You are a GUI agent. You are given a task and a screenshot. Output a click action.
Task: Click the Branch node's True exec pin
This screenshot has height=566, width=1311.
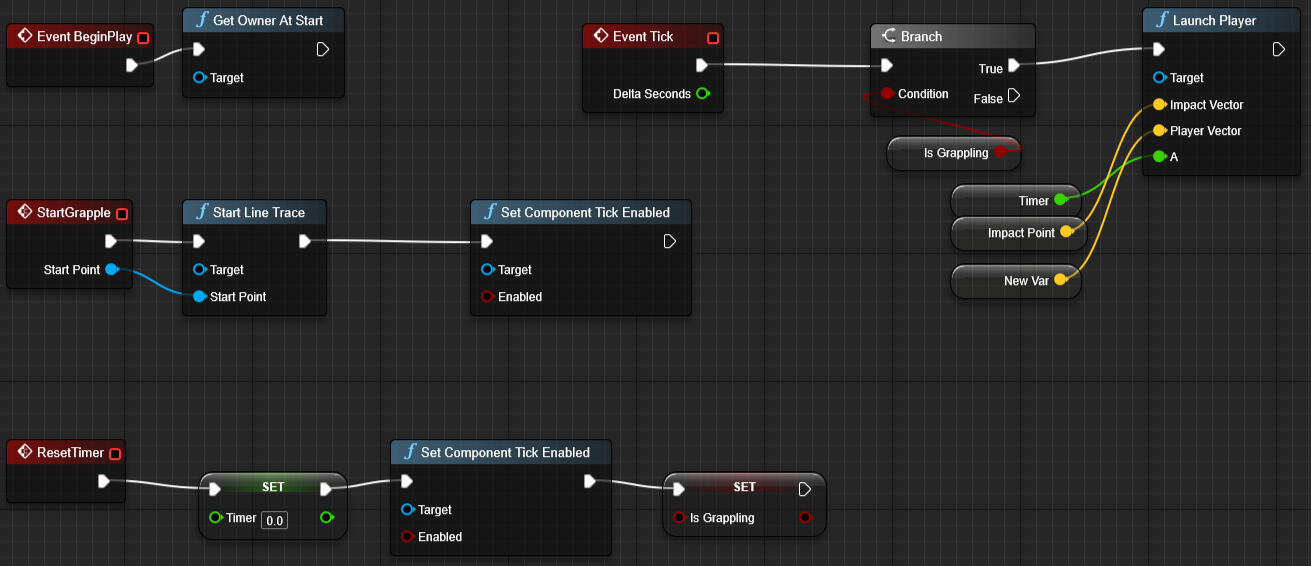pos(1014,66)
